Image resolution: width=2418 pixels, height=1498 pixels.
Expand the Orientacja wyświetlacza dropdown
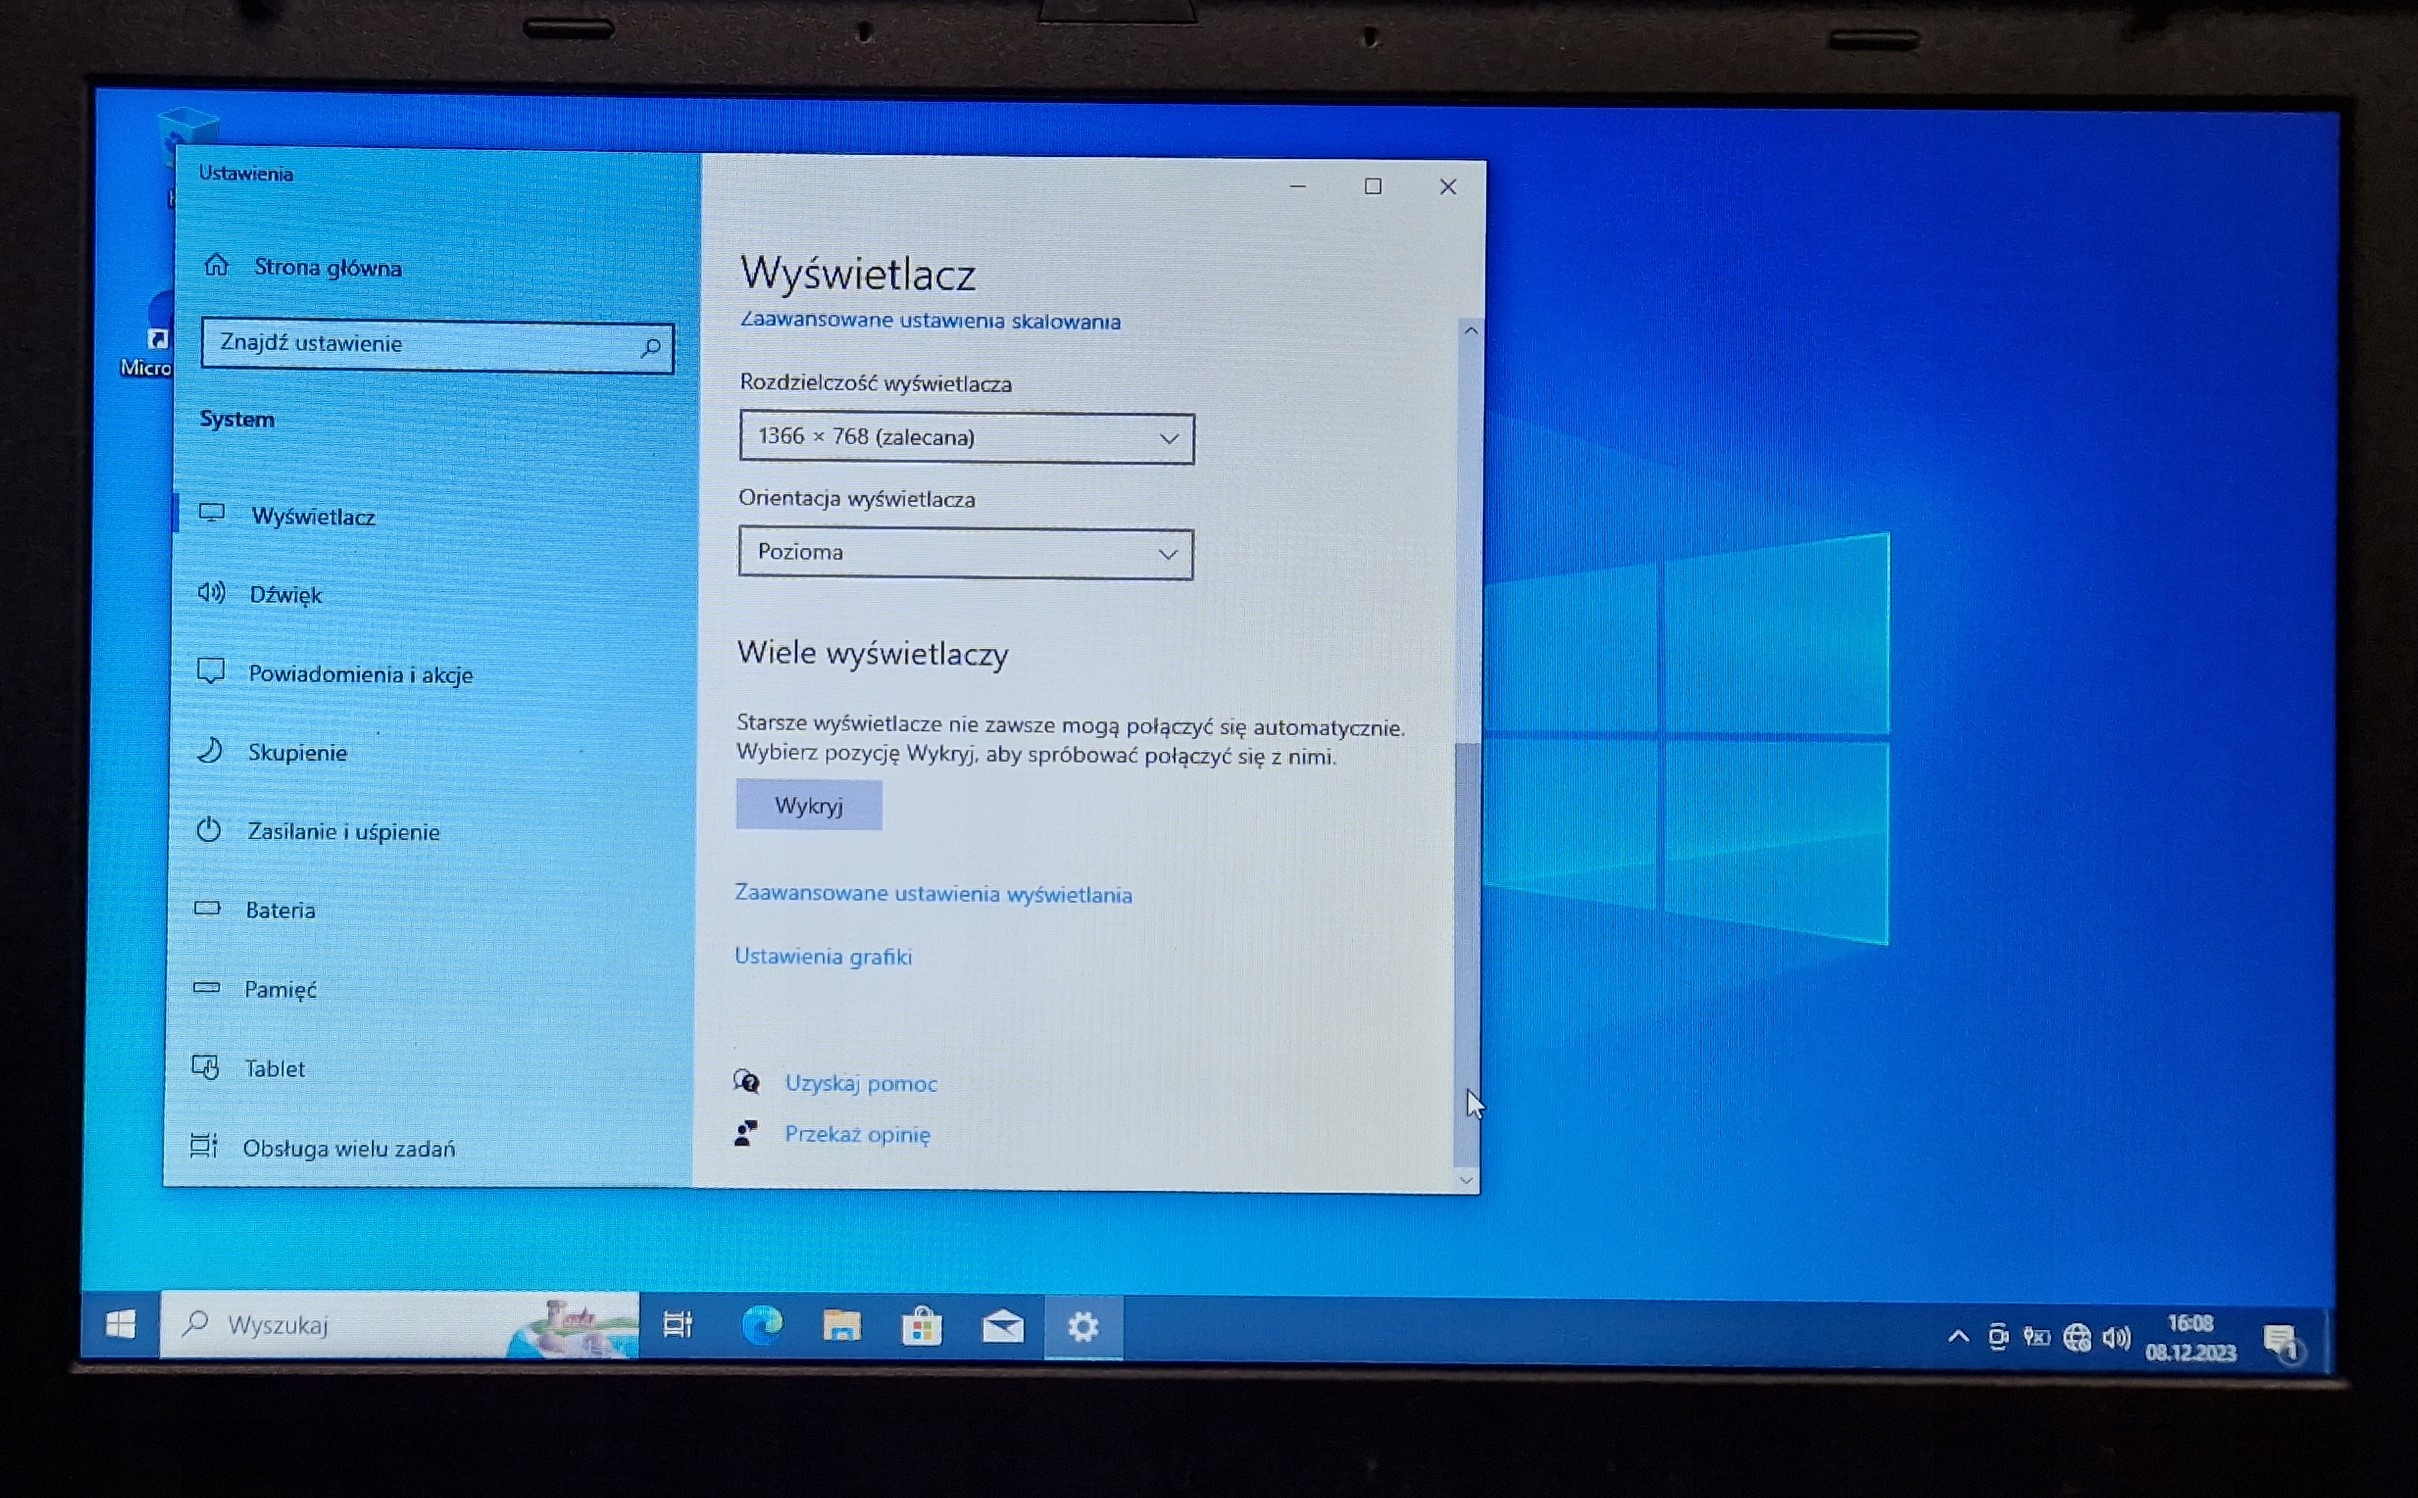click(x=965, y=553)
